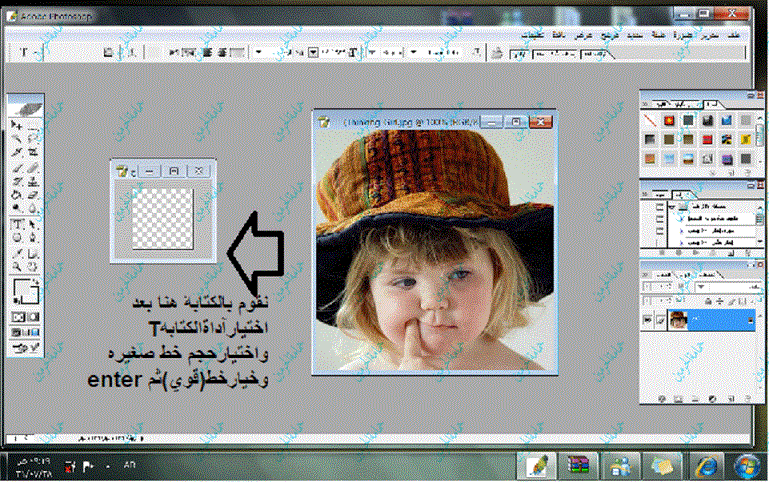
Task: Click the delete layer trash button
Action: click(x=746, y=400)
